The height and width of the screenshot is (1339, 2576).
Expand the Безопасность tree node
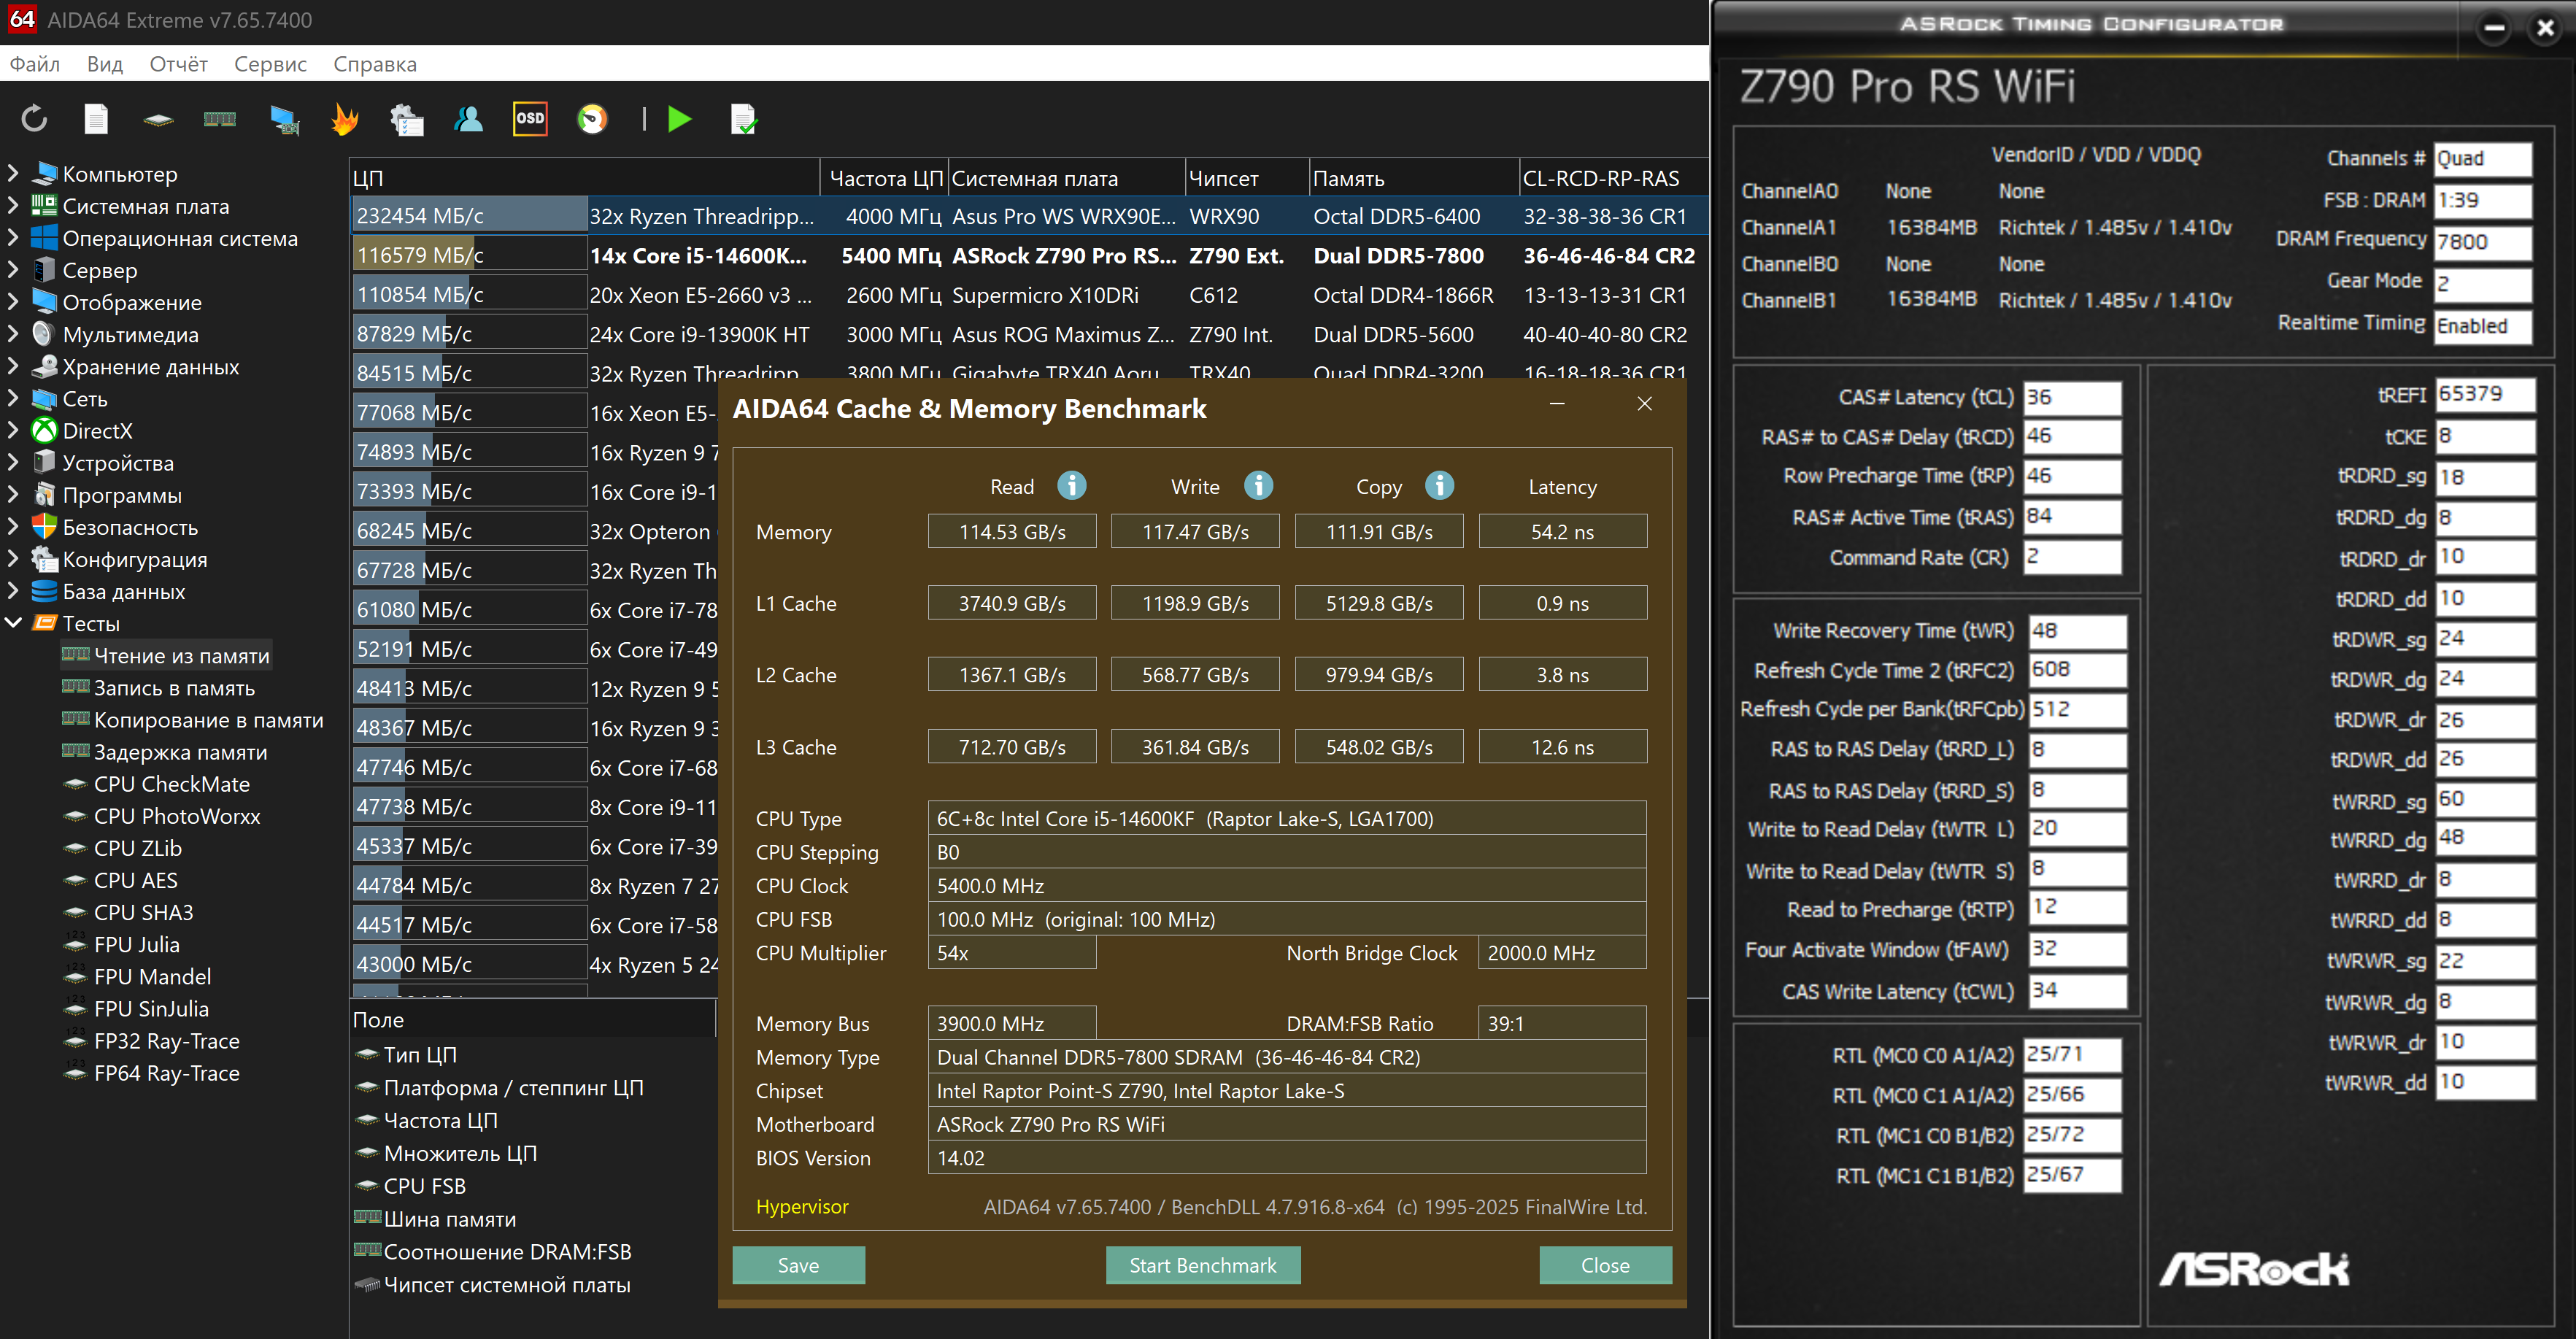click(13, 526)
